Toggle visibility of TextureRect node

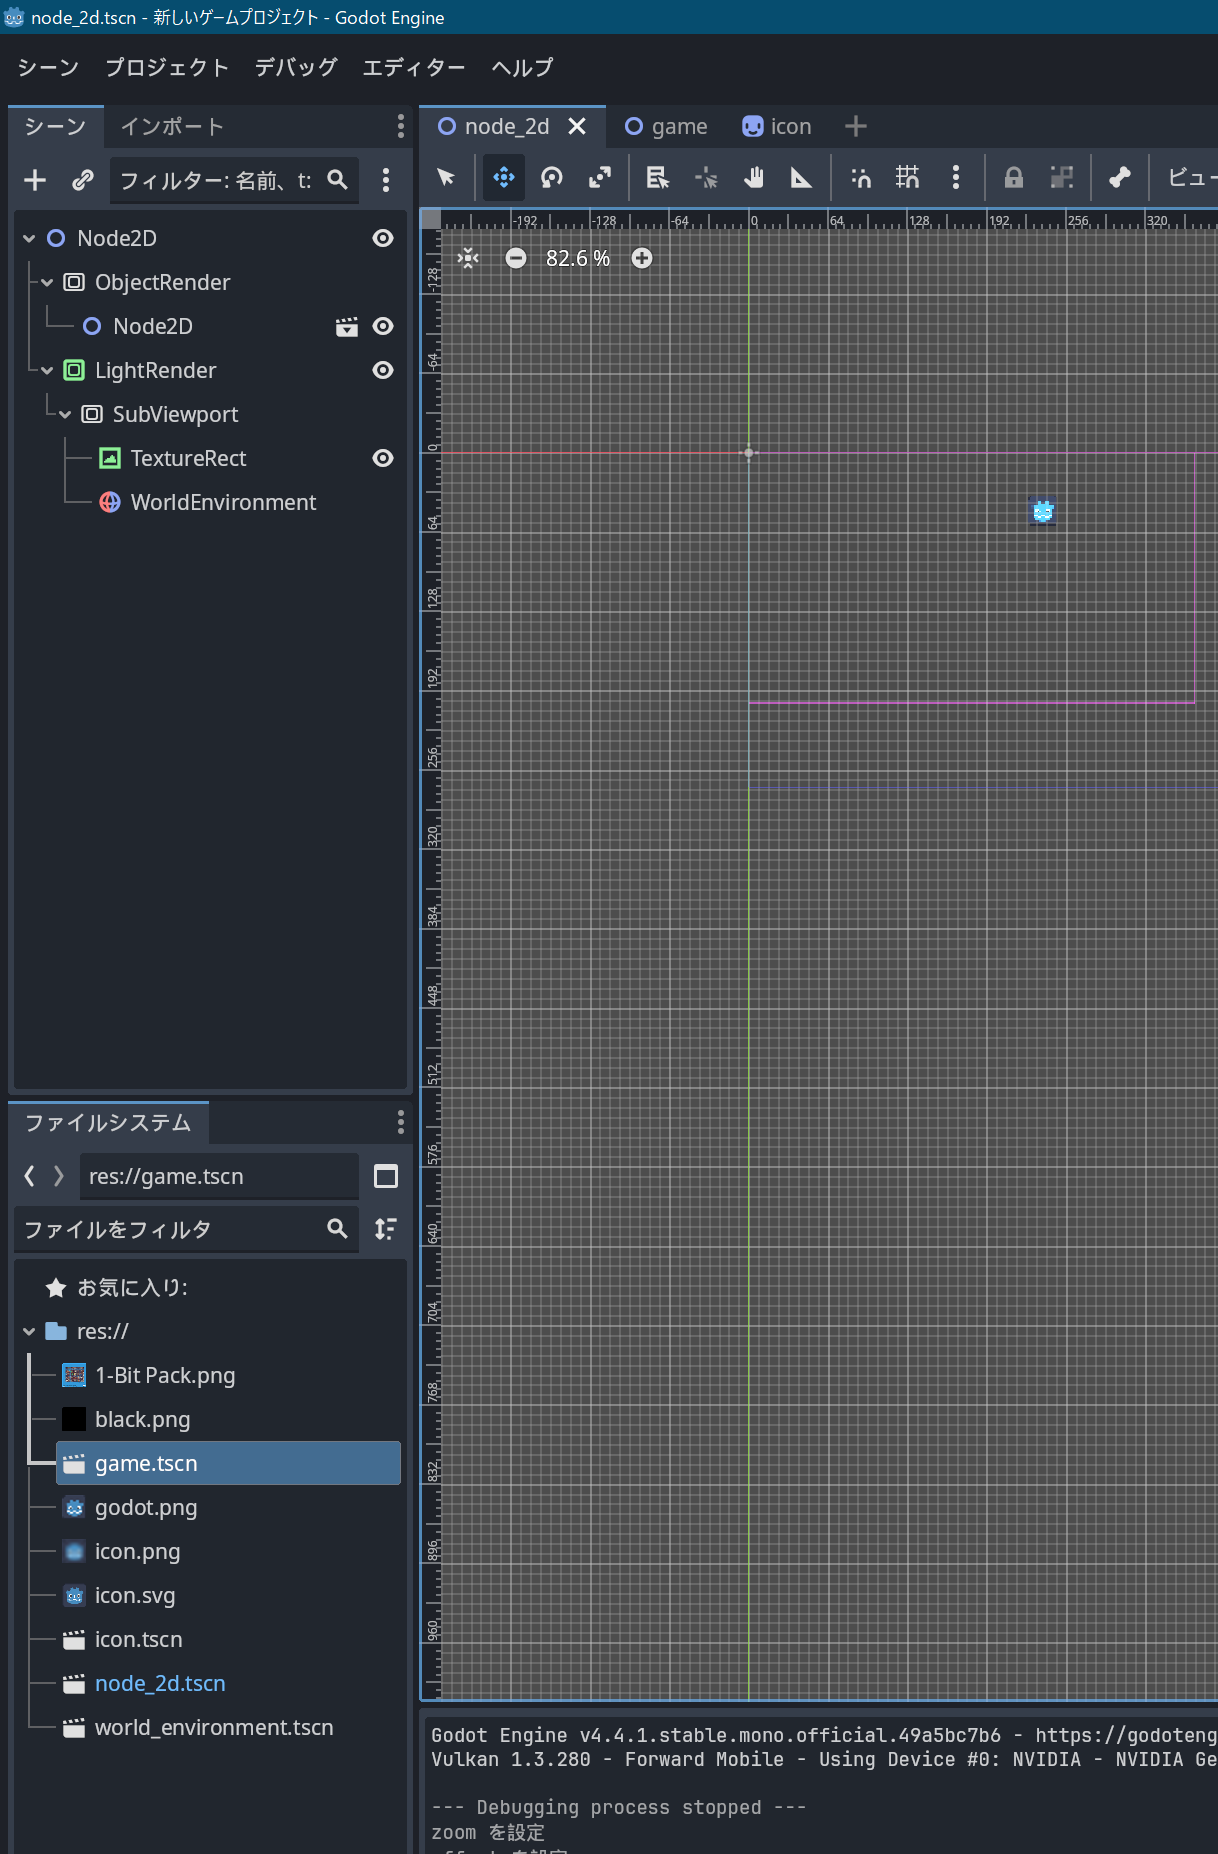[382, 458]
